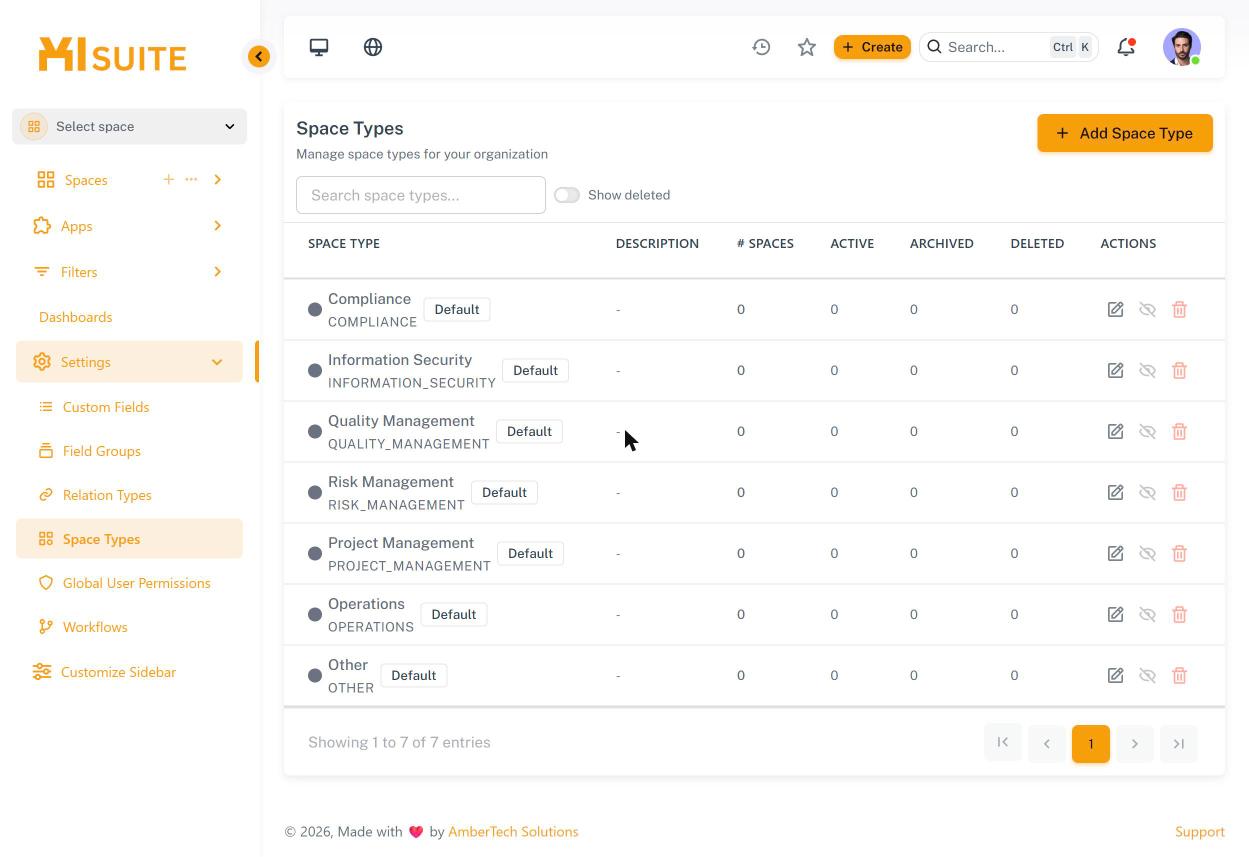
Task: Expand the Apps section chevron
Action: (217, 226)
